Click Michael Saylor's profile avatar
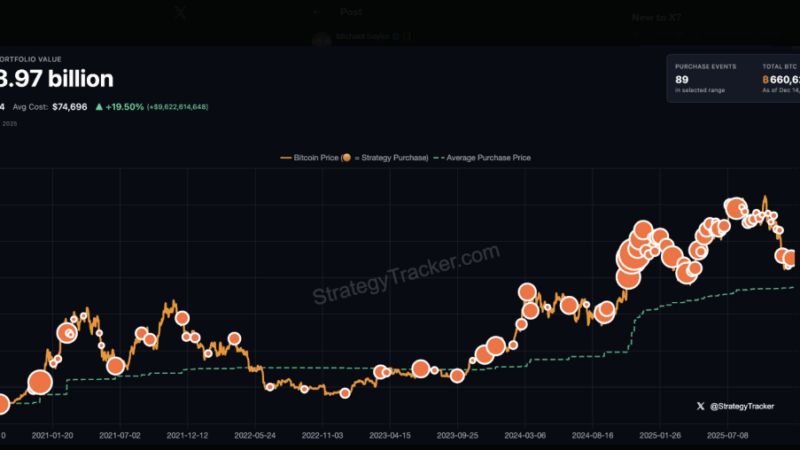 click(321, 39)
